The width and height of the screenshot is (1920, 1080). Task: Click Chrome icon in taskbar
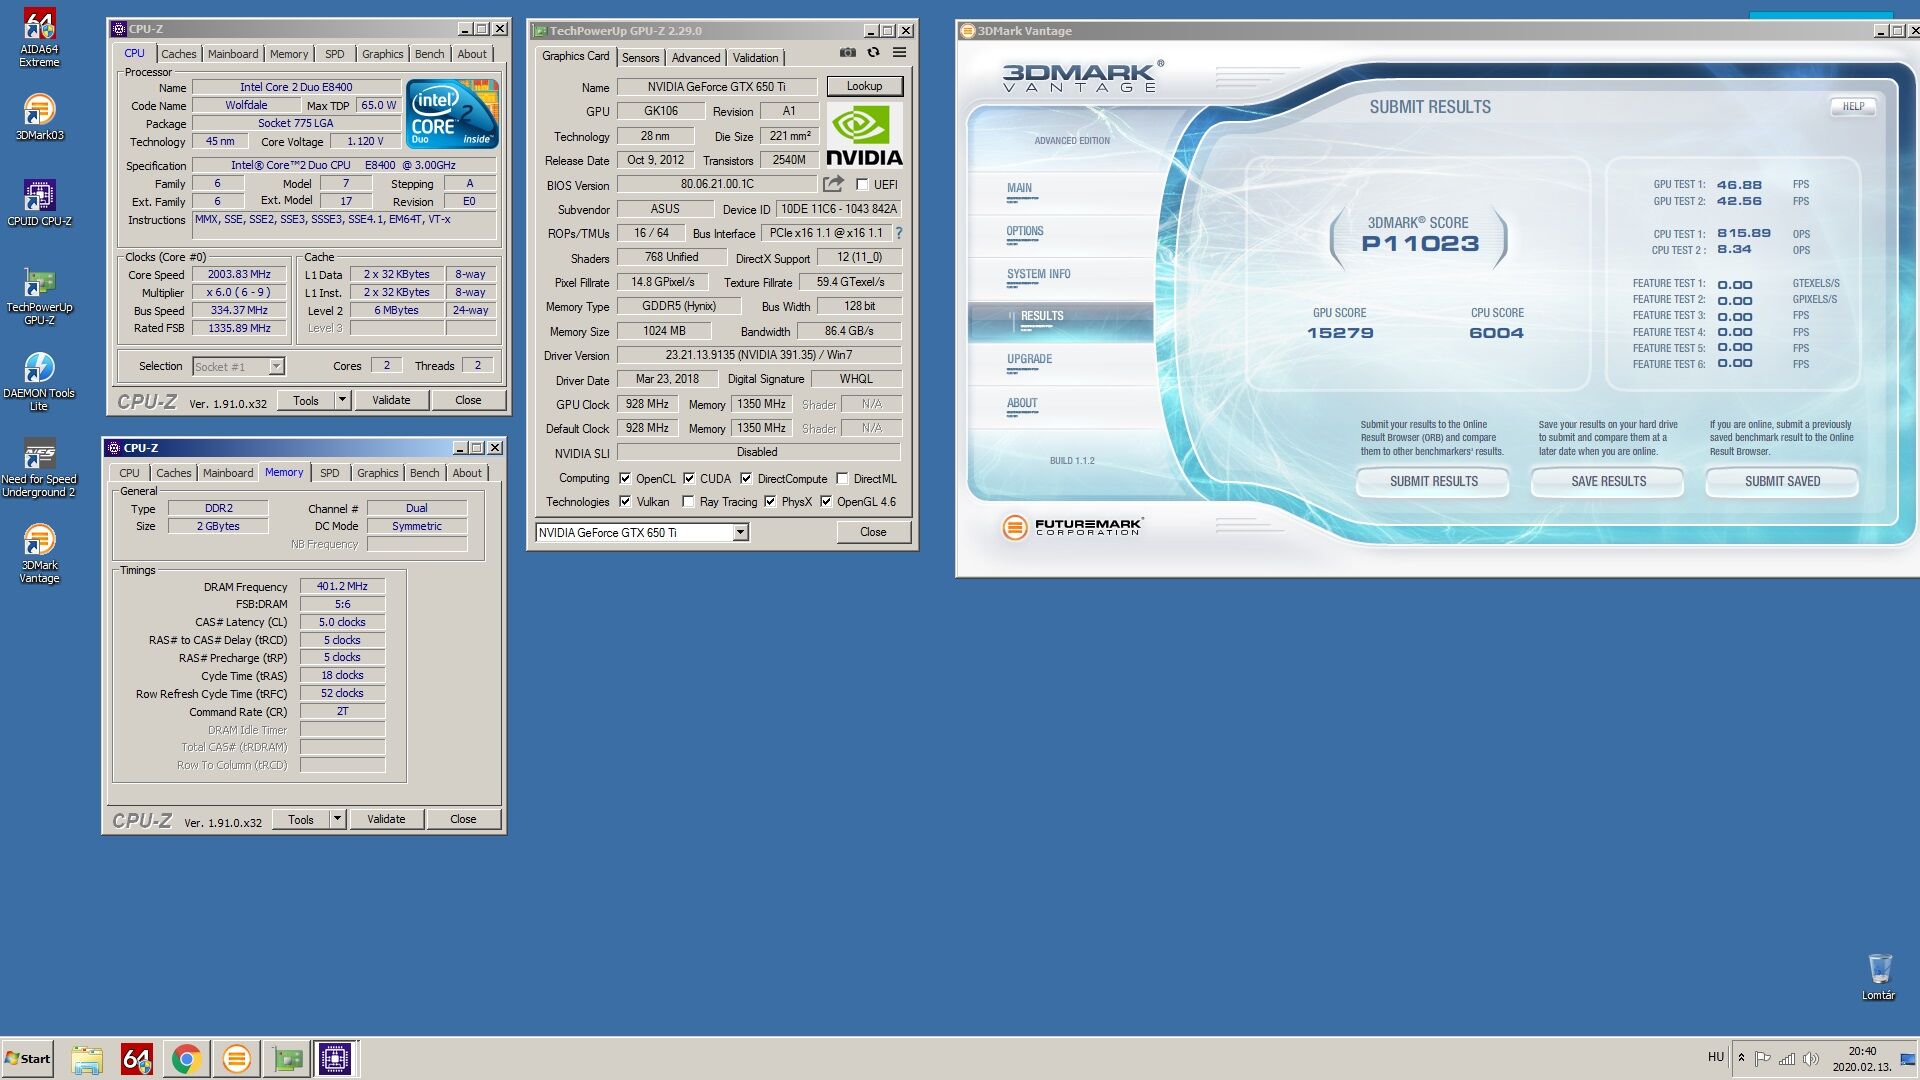coord(186,1058)
